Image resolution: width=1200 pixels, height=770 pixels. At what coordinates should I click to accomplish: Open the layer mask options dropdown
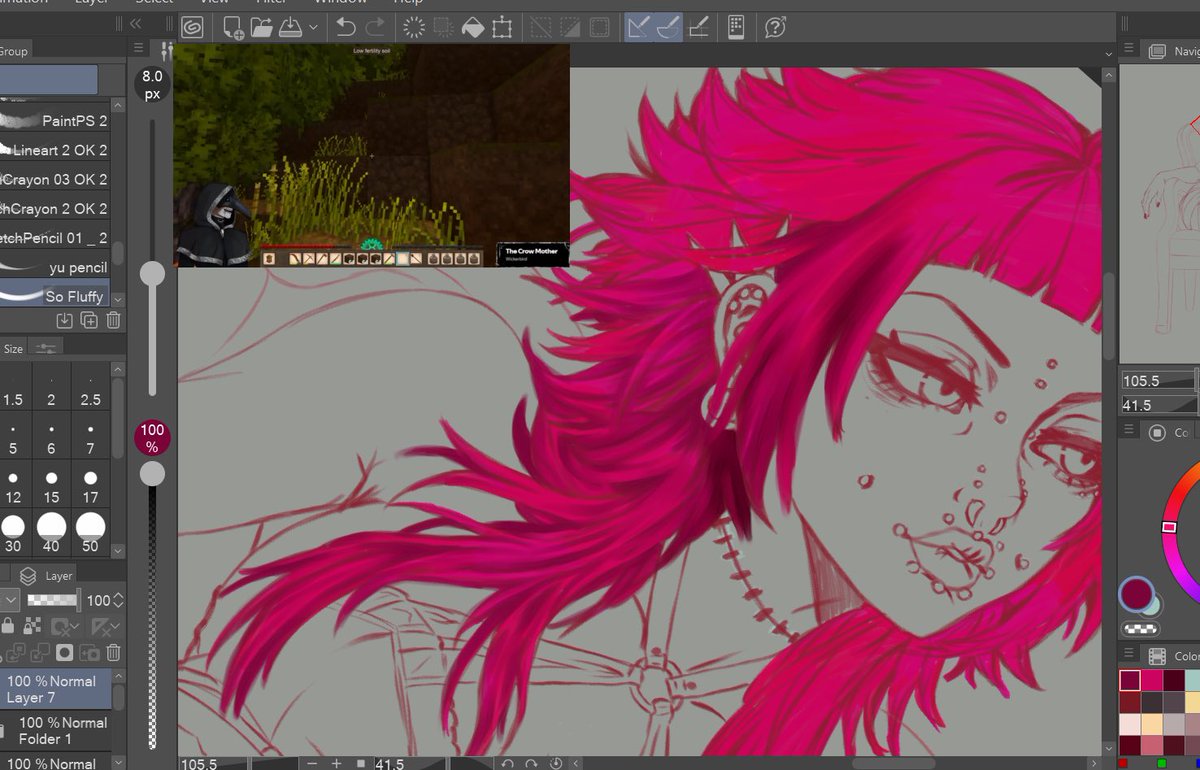[x=66, y=627]
